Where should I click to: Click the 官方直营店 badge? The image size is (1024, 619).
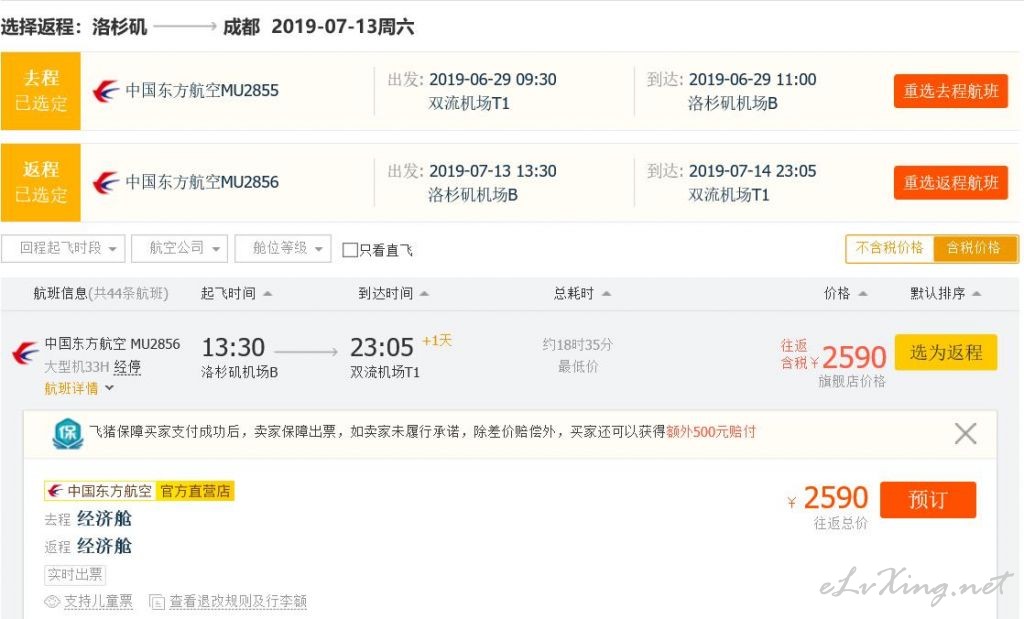click(195, 491)
